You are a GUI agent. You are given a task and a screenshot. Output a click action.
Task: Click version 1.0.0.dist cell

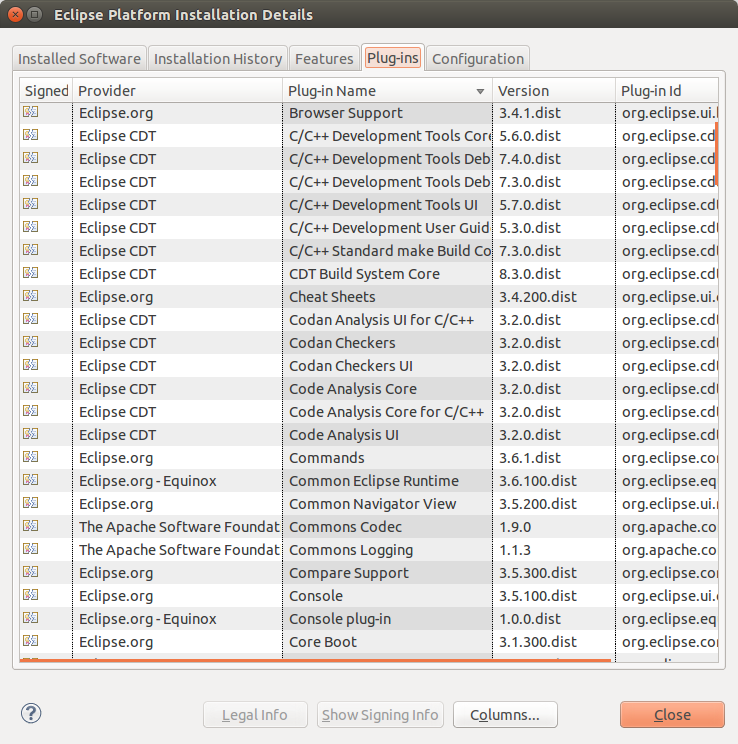click(x=554, y=619)
